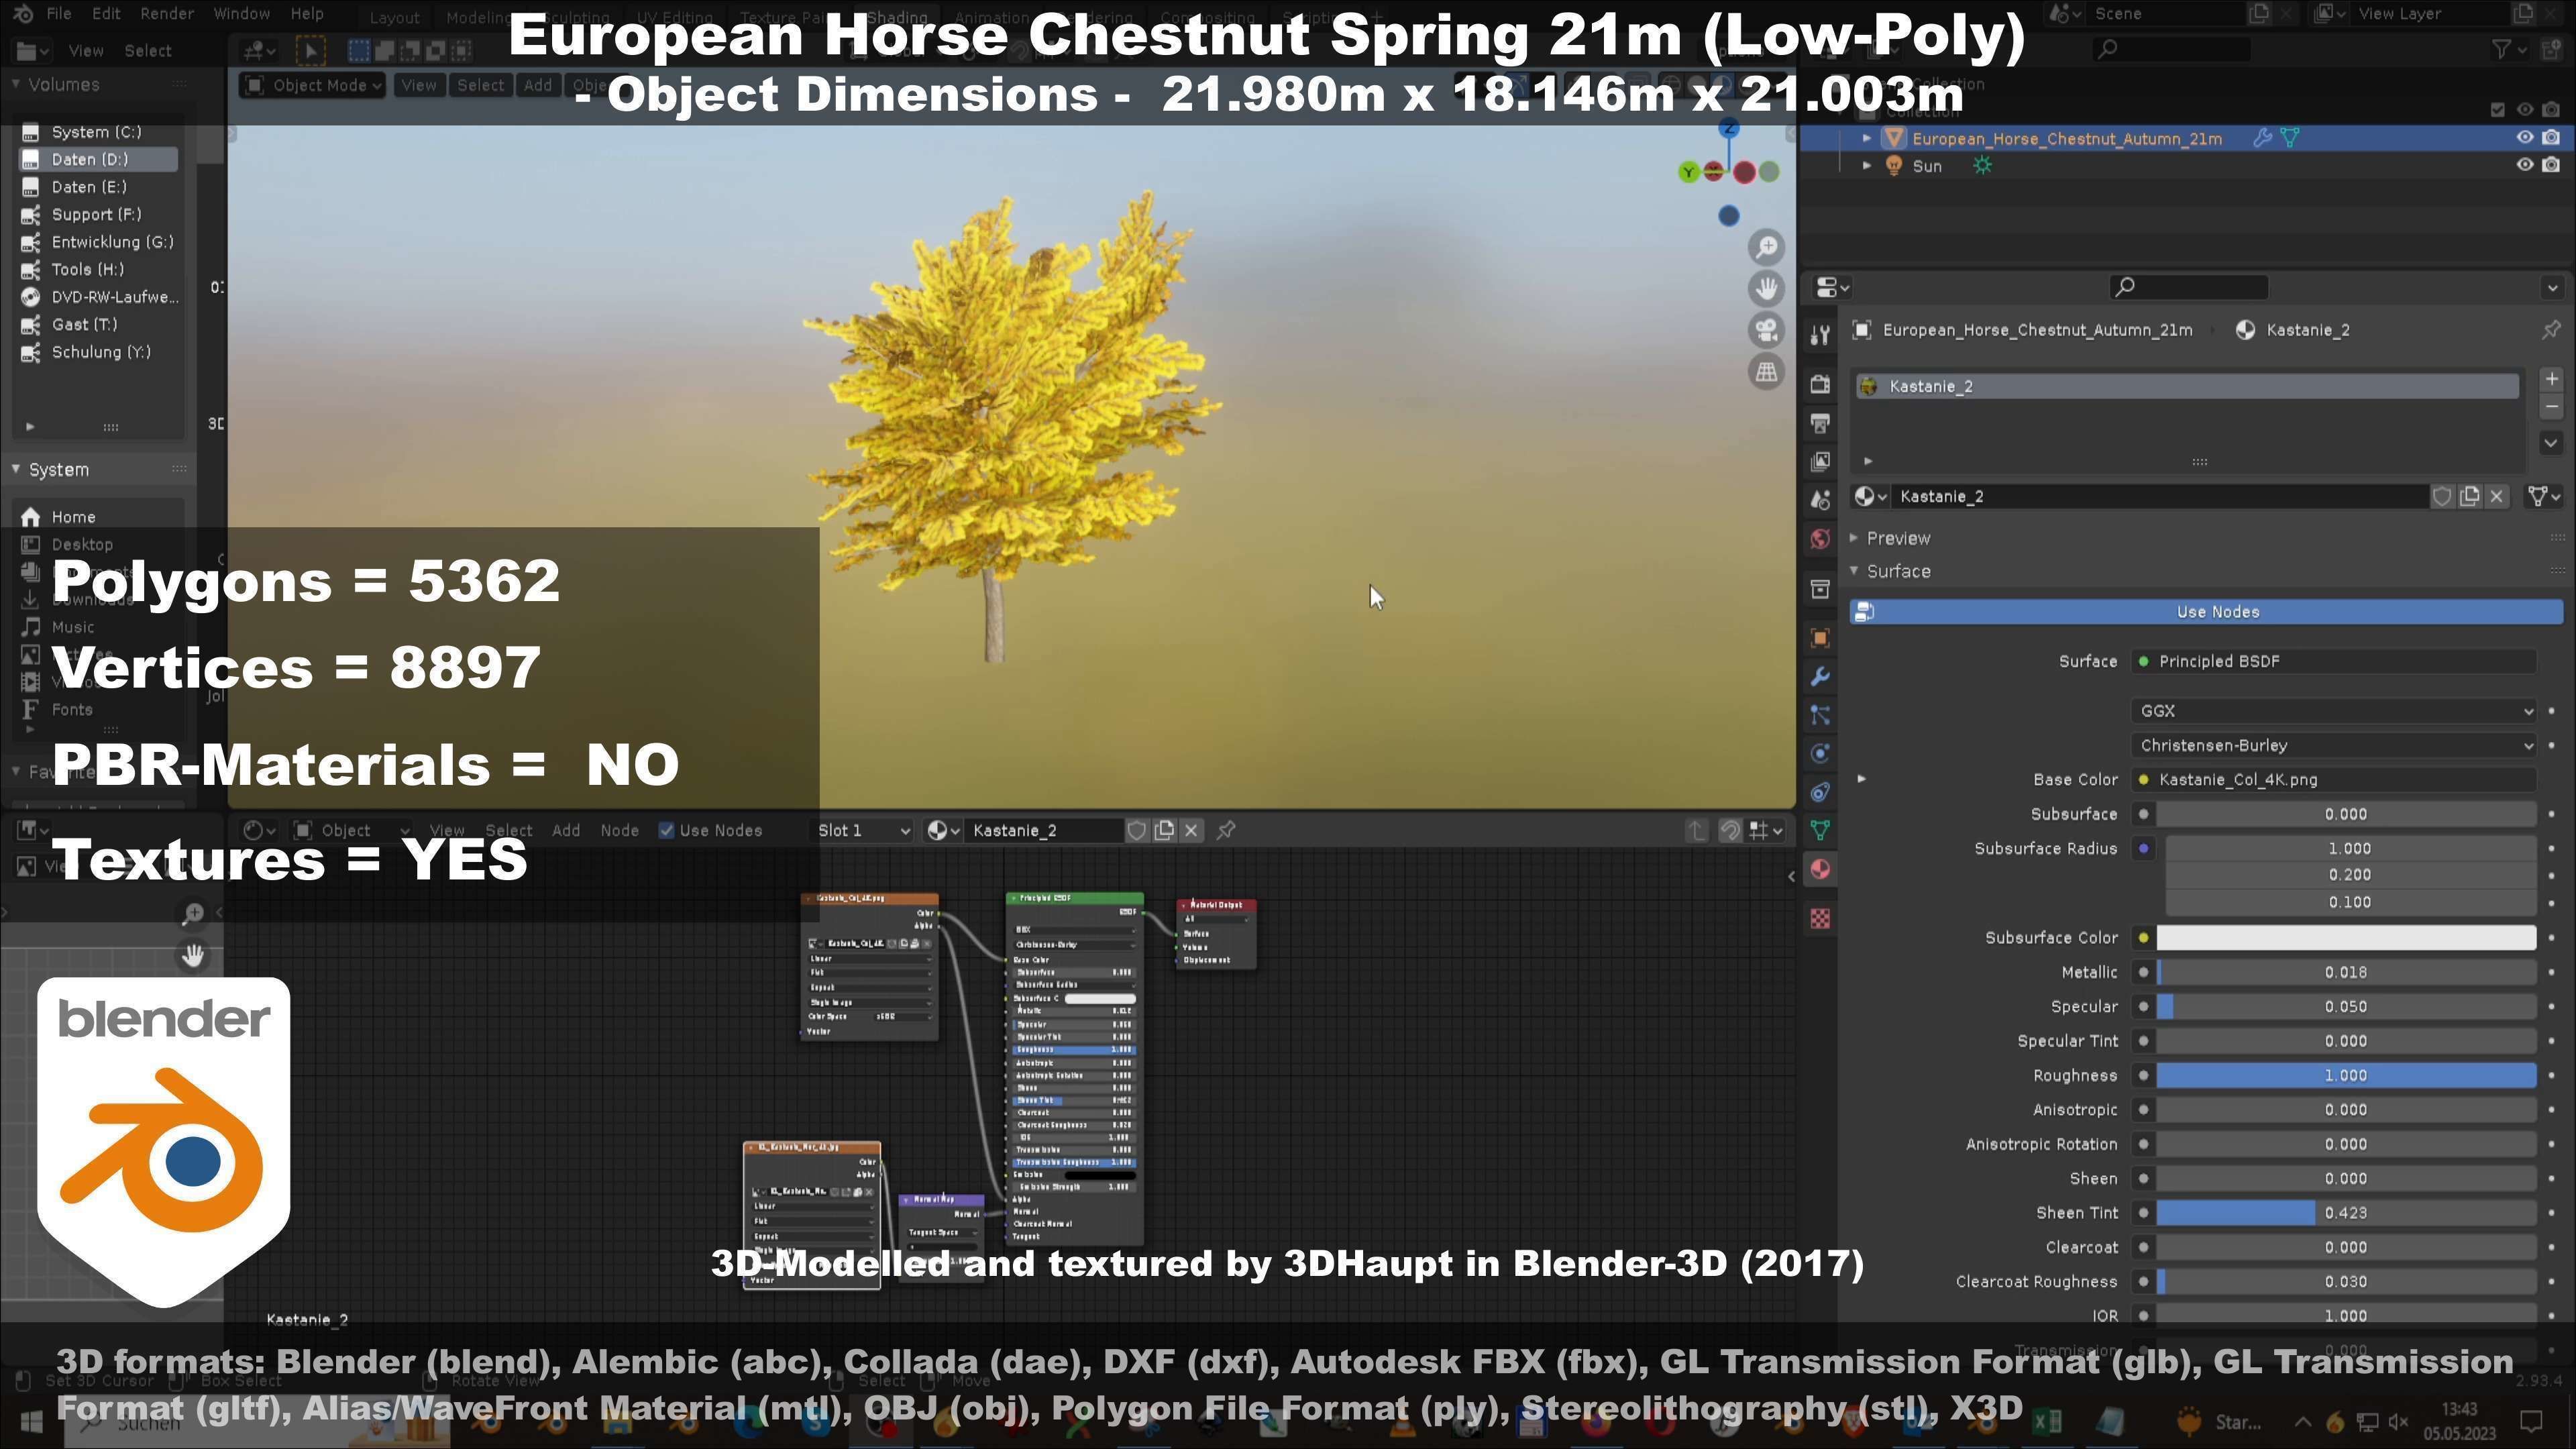
Task: Open the File menu
Action: (58, 14)
